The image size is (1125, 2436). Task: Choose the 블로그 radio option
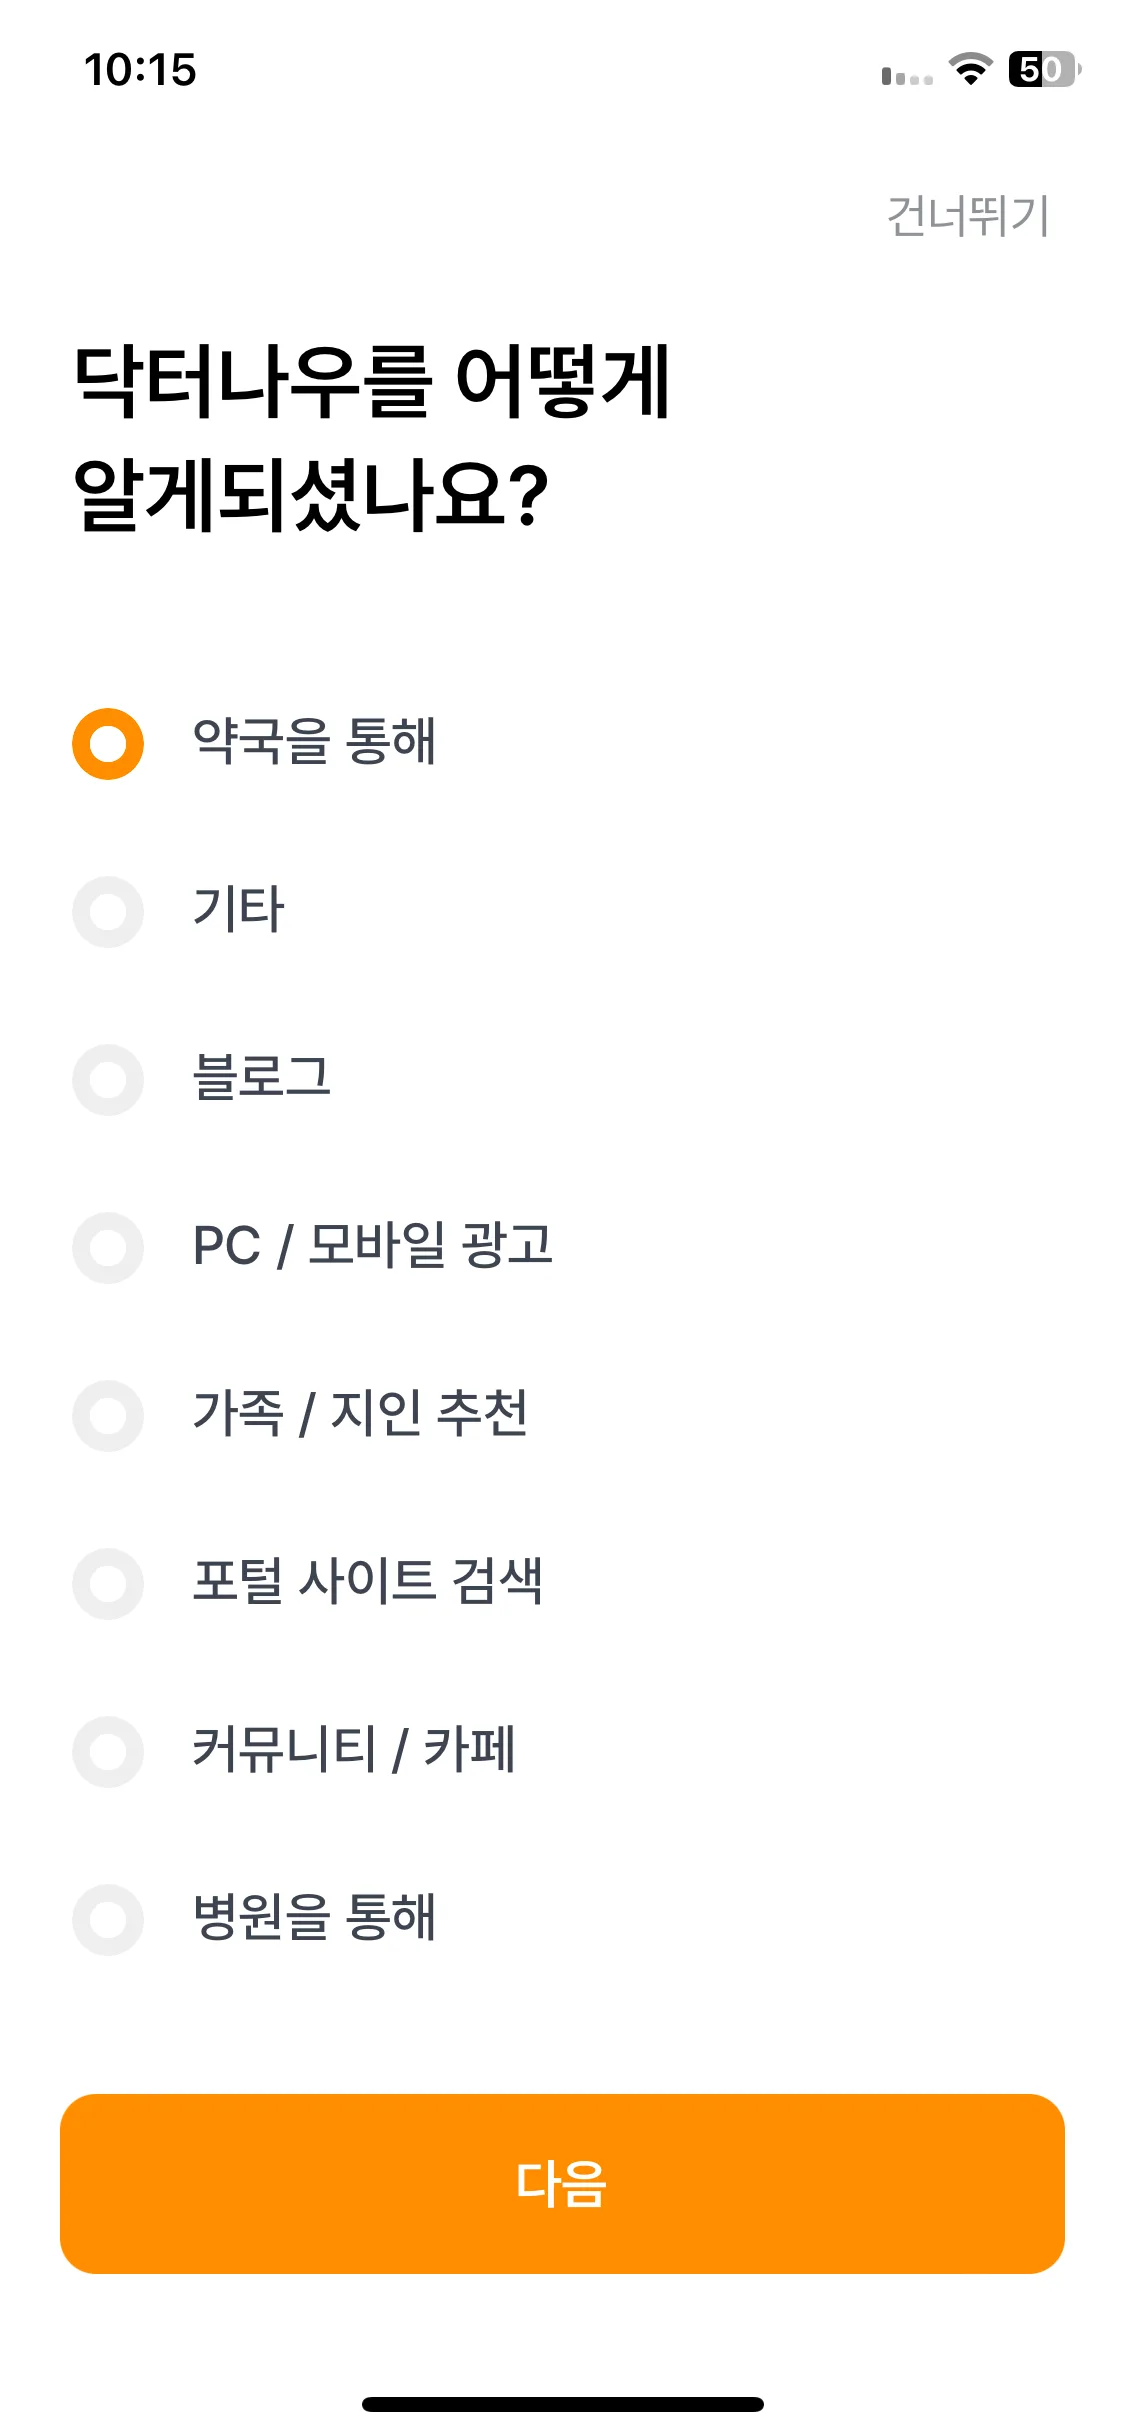[x=108, y=1080]
